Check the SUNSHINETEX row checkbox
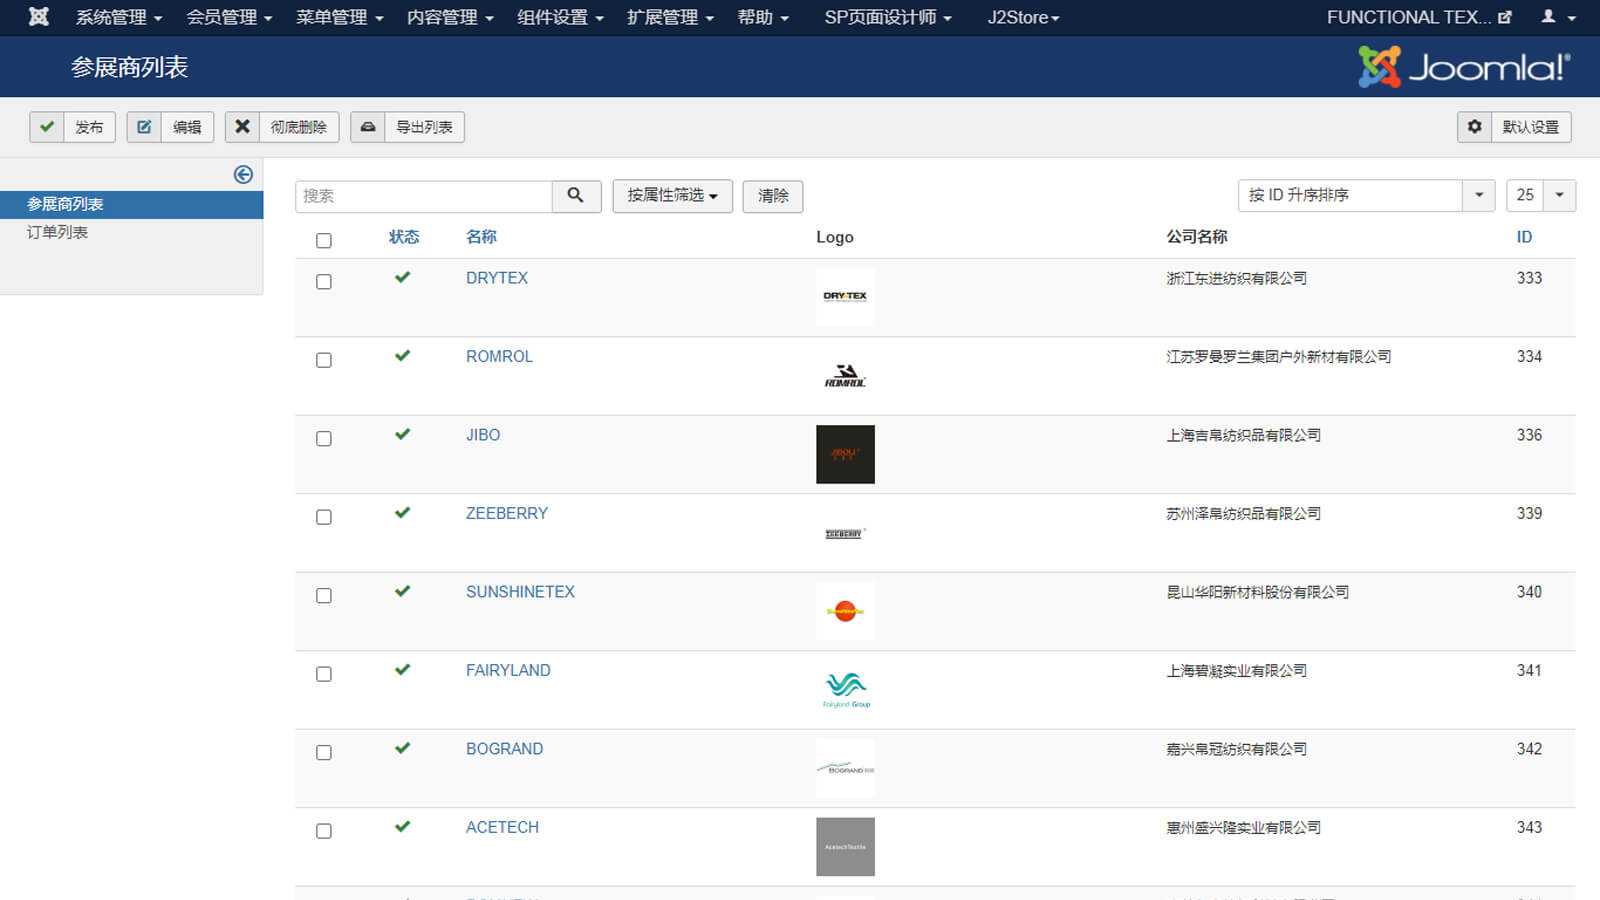1600x900 pixels. [x=324, y=596]
